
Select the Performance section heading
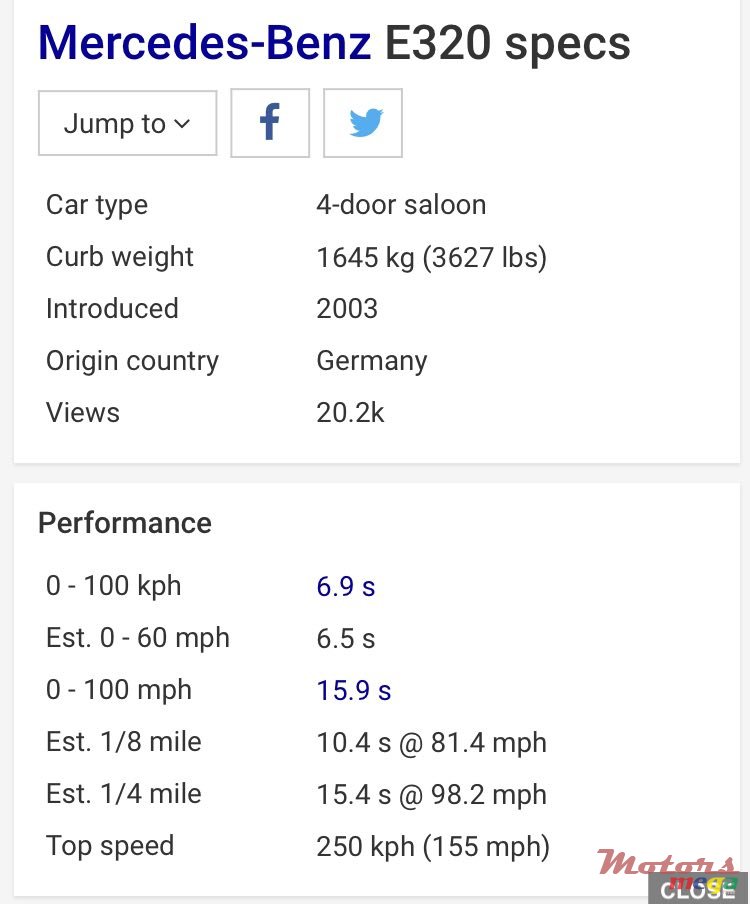point(125,523)
